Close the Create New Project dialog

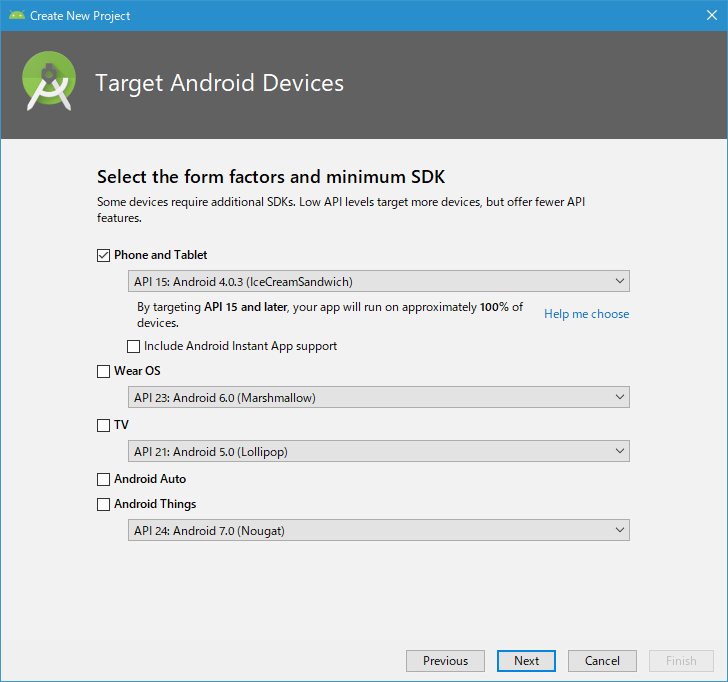[x=711, y=15]
